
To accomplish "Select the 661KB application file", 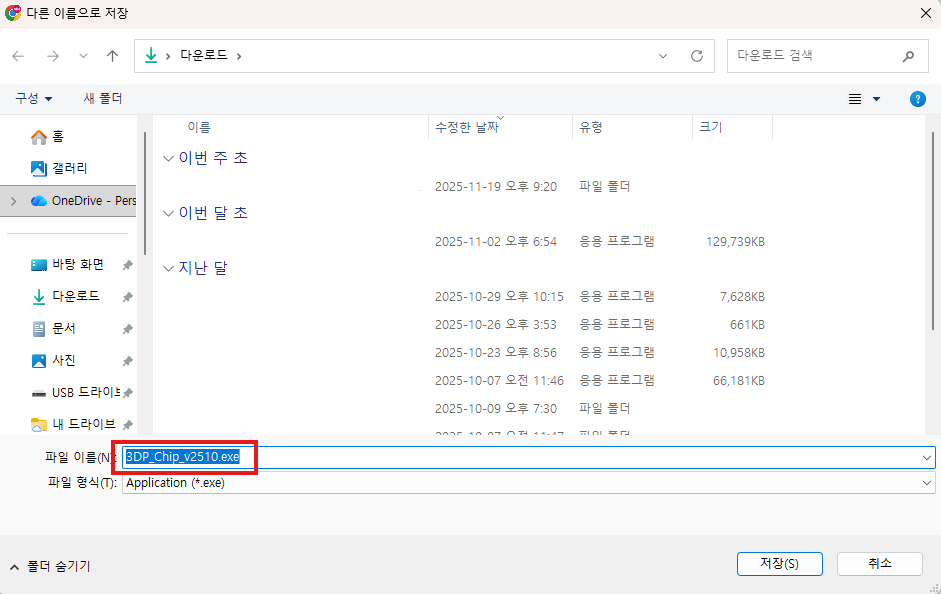I will 465,325.
